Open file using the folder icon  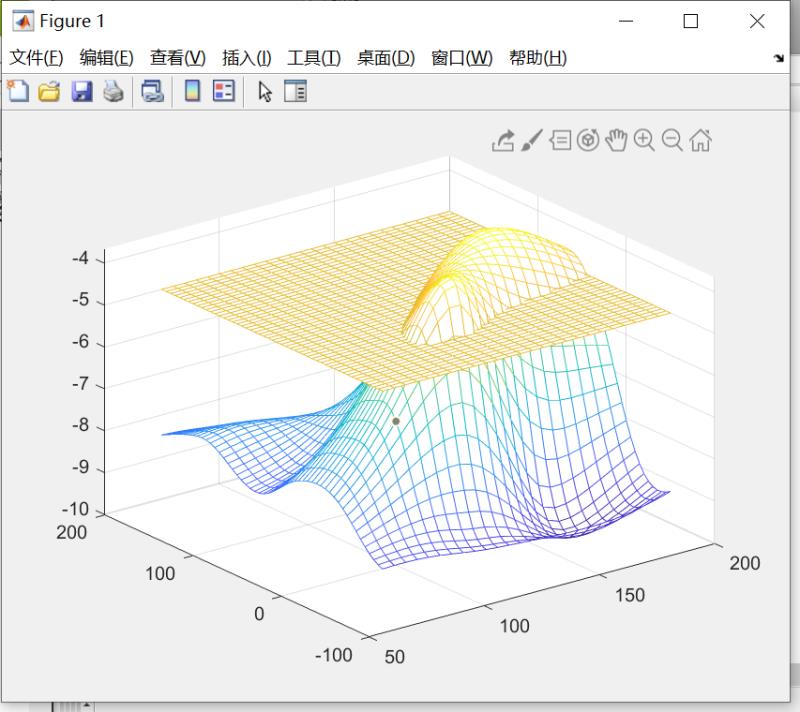pos(49,92)
